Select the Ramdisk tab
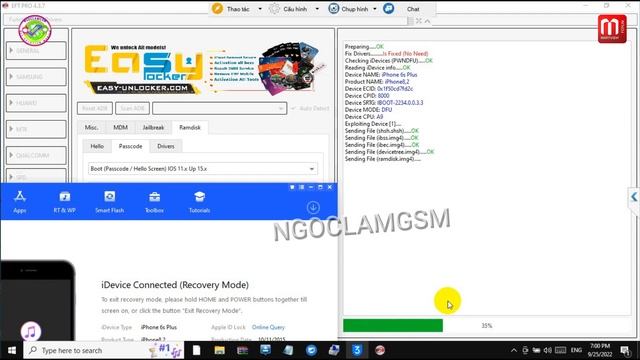 click(190, 127)
